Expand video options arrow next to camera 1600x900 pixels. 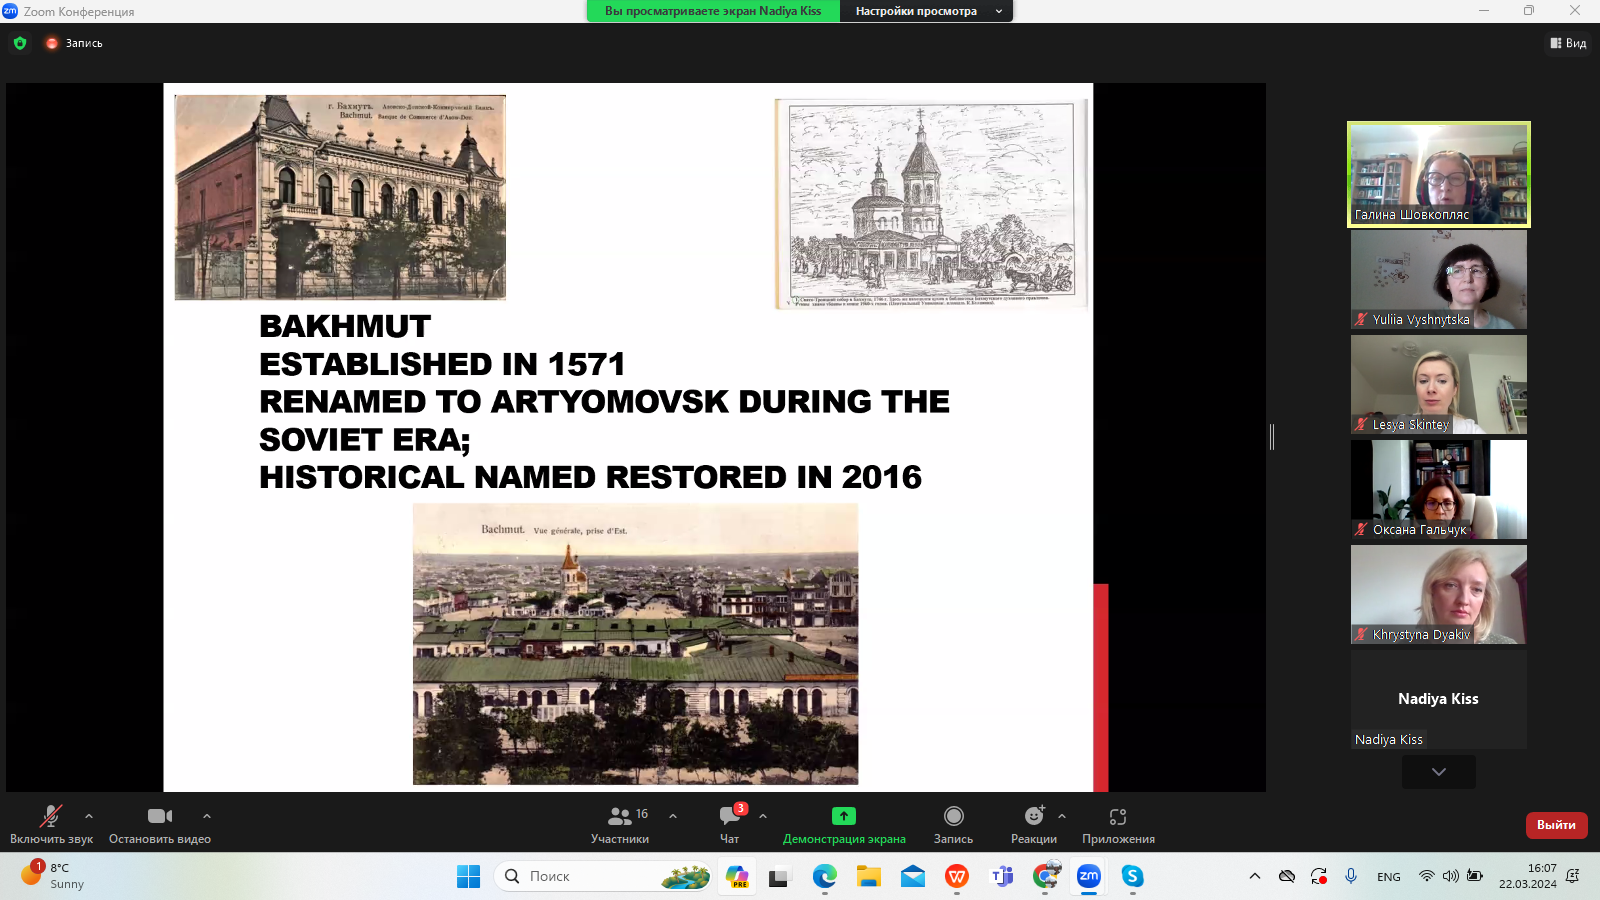(207, 816)
